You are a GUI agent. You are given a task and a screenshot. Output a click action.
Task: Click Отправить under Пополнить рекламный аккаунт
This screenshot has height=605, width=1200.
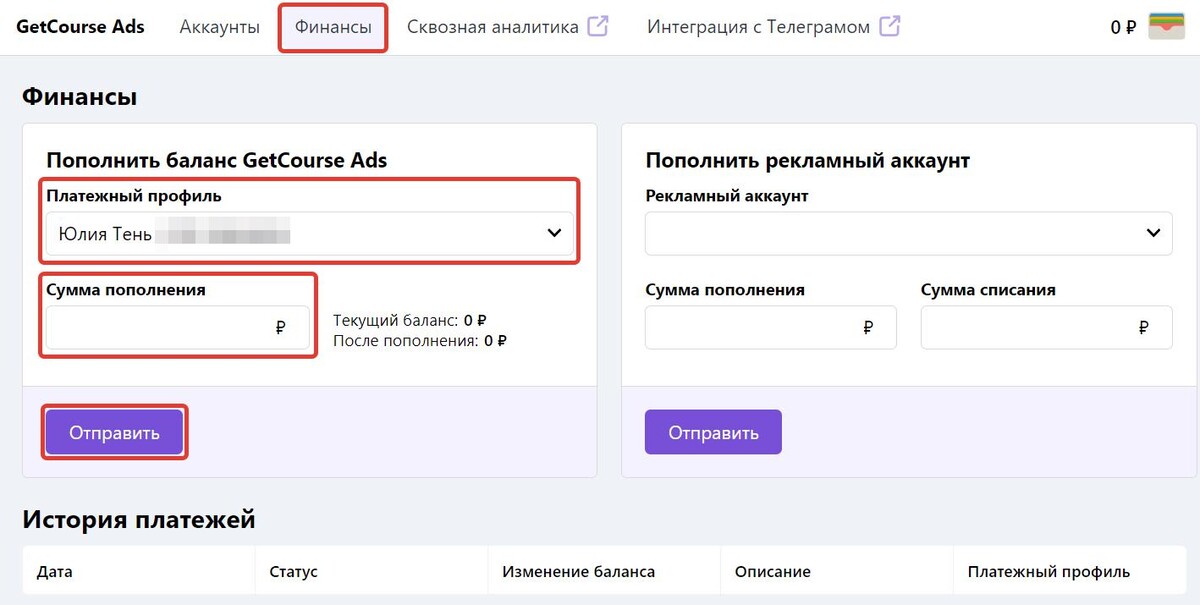713,433
